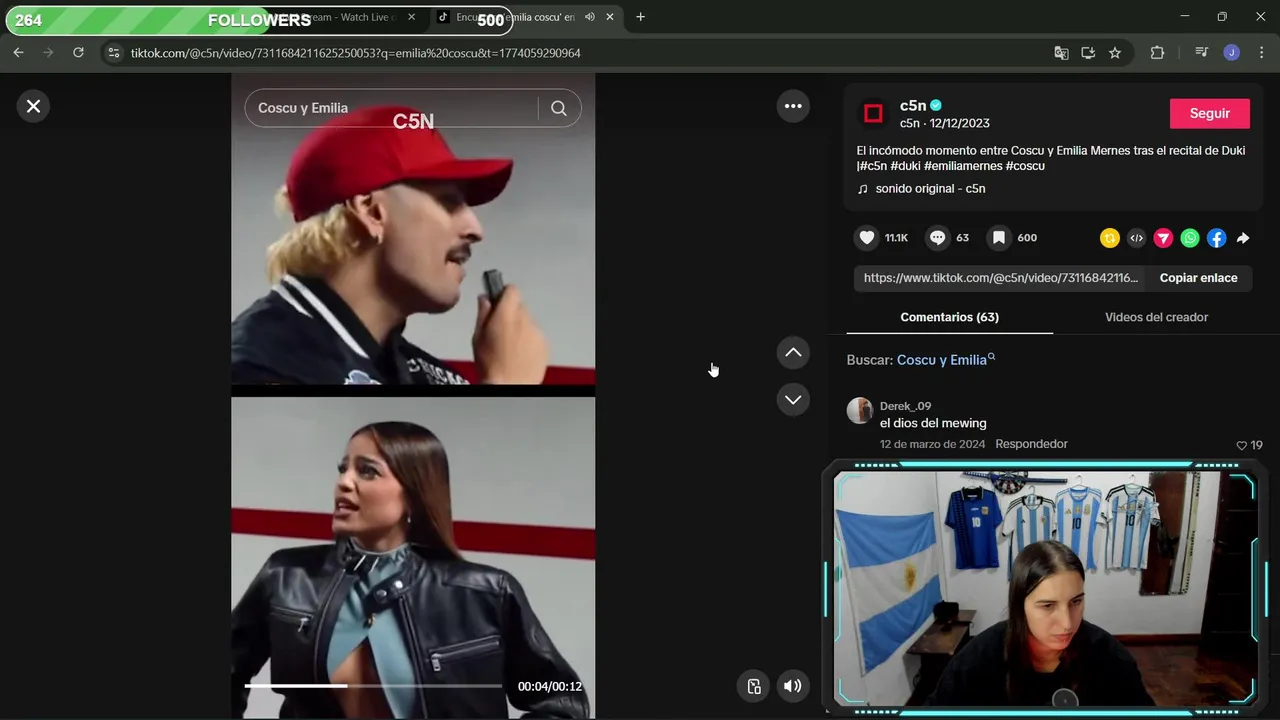
Task: Toggle the auto-scroll icon beside volume
Action: 754,686
